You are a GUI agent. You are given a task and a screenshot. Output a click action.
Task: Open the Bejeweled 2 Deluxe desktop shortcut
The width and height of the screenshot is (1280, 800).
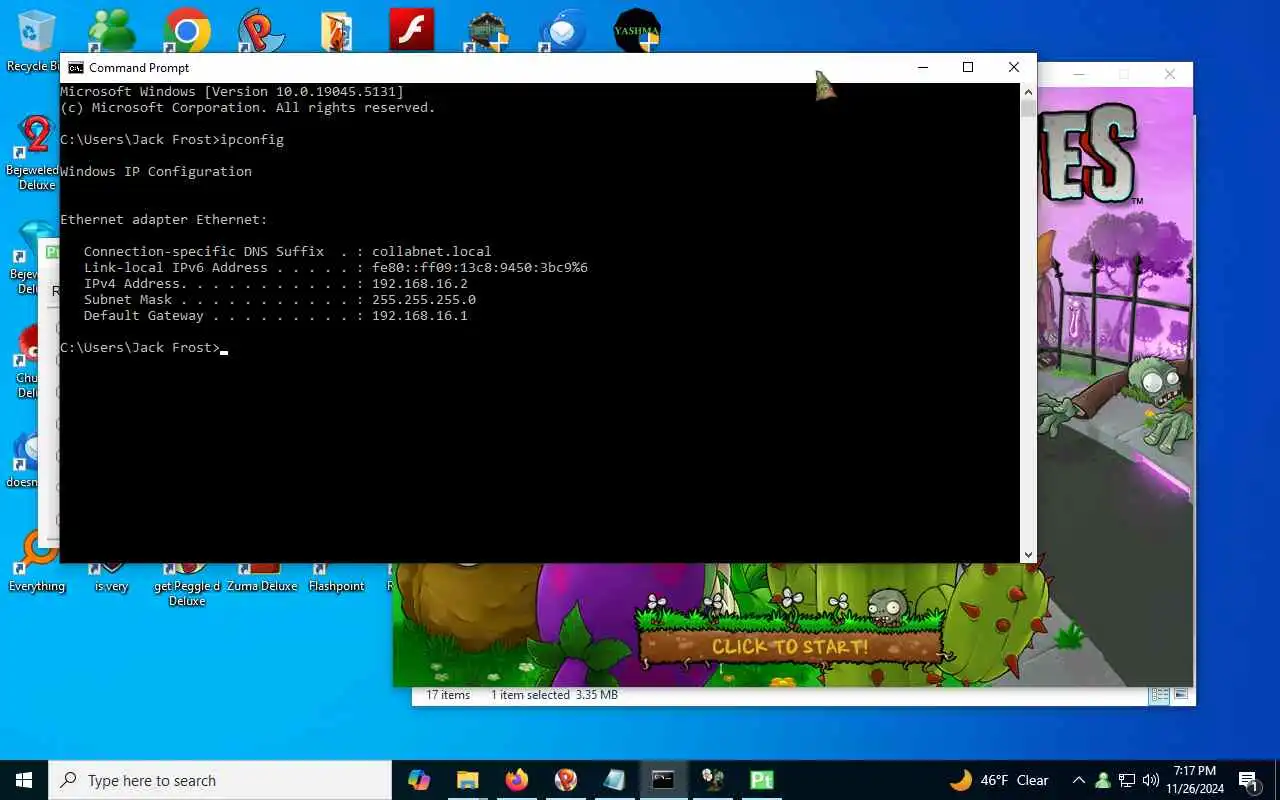(34, 152)
